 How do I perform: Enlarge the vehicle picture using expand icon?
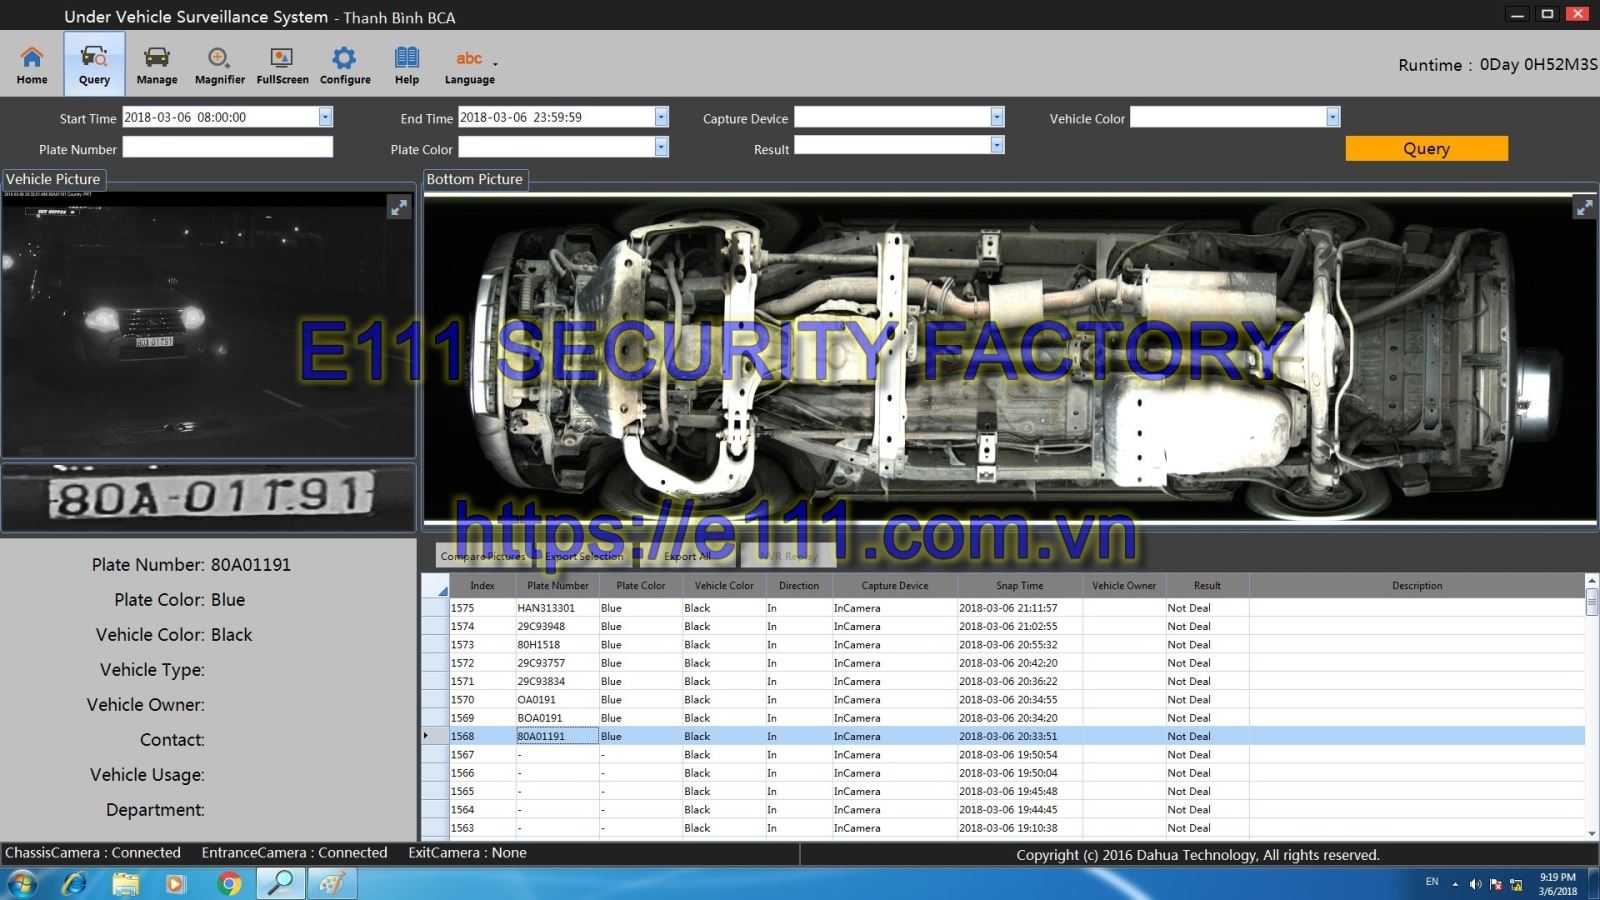click(399, 207)
